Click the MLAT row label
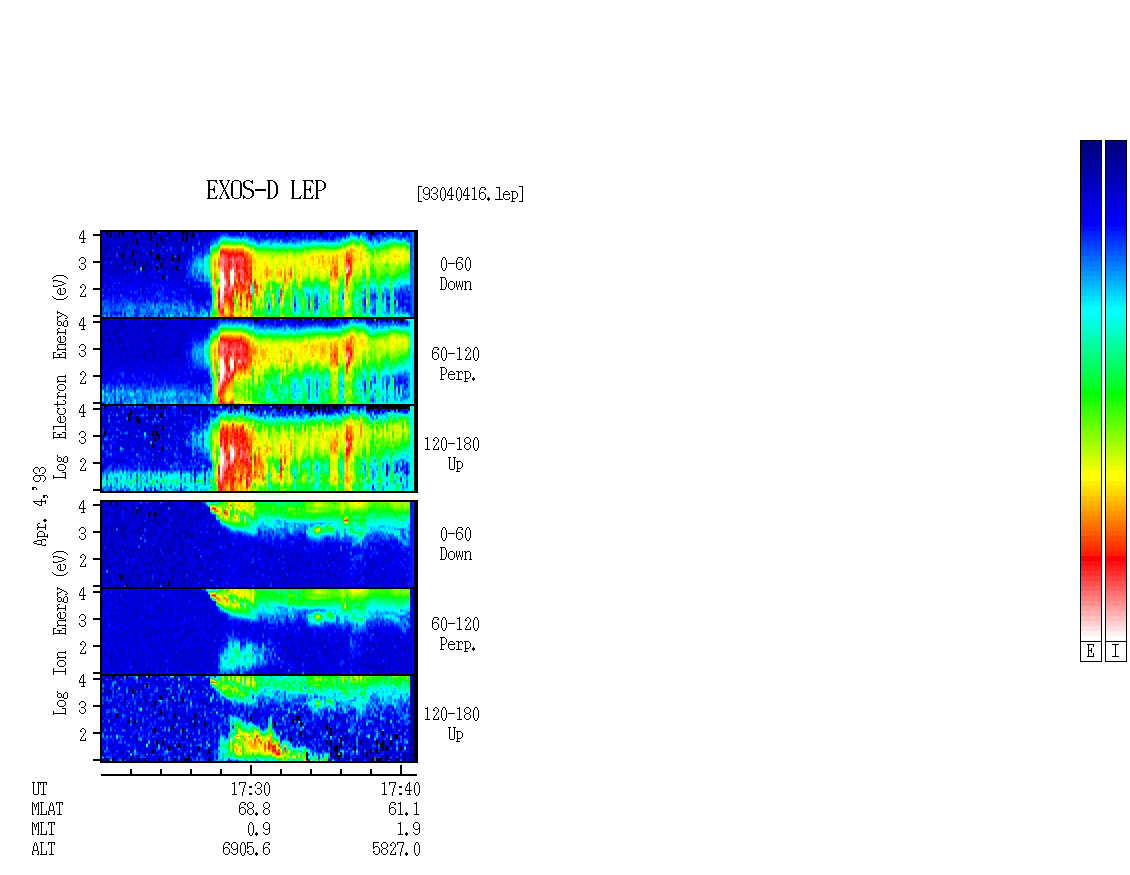The height and width of the screenshot is (875, 1130). tap(47, 809)
